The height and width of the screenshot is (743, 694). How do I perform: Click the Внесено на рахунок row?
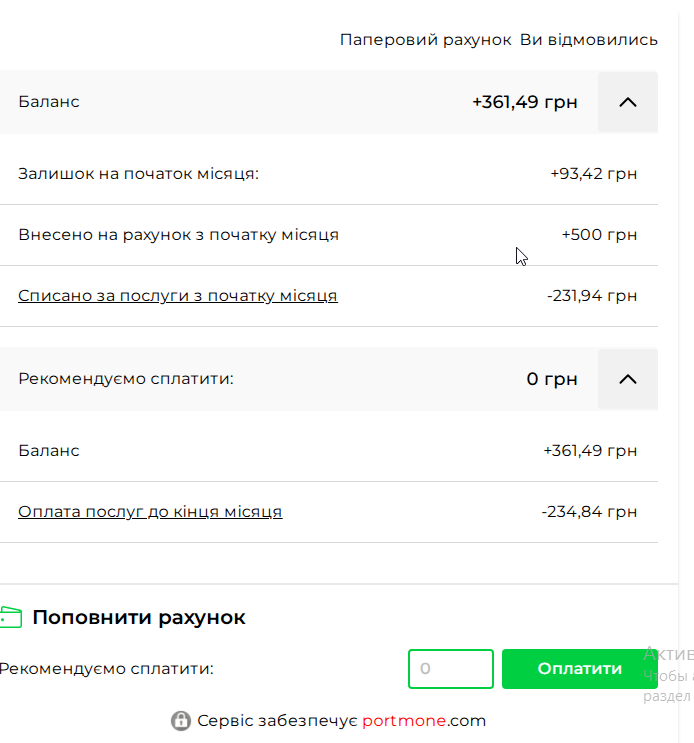click(x=329, y=235)
